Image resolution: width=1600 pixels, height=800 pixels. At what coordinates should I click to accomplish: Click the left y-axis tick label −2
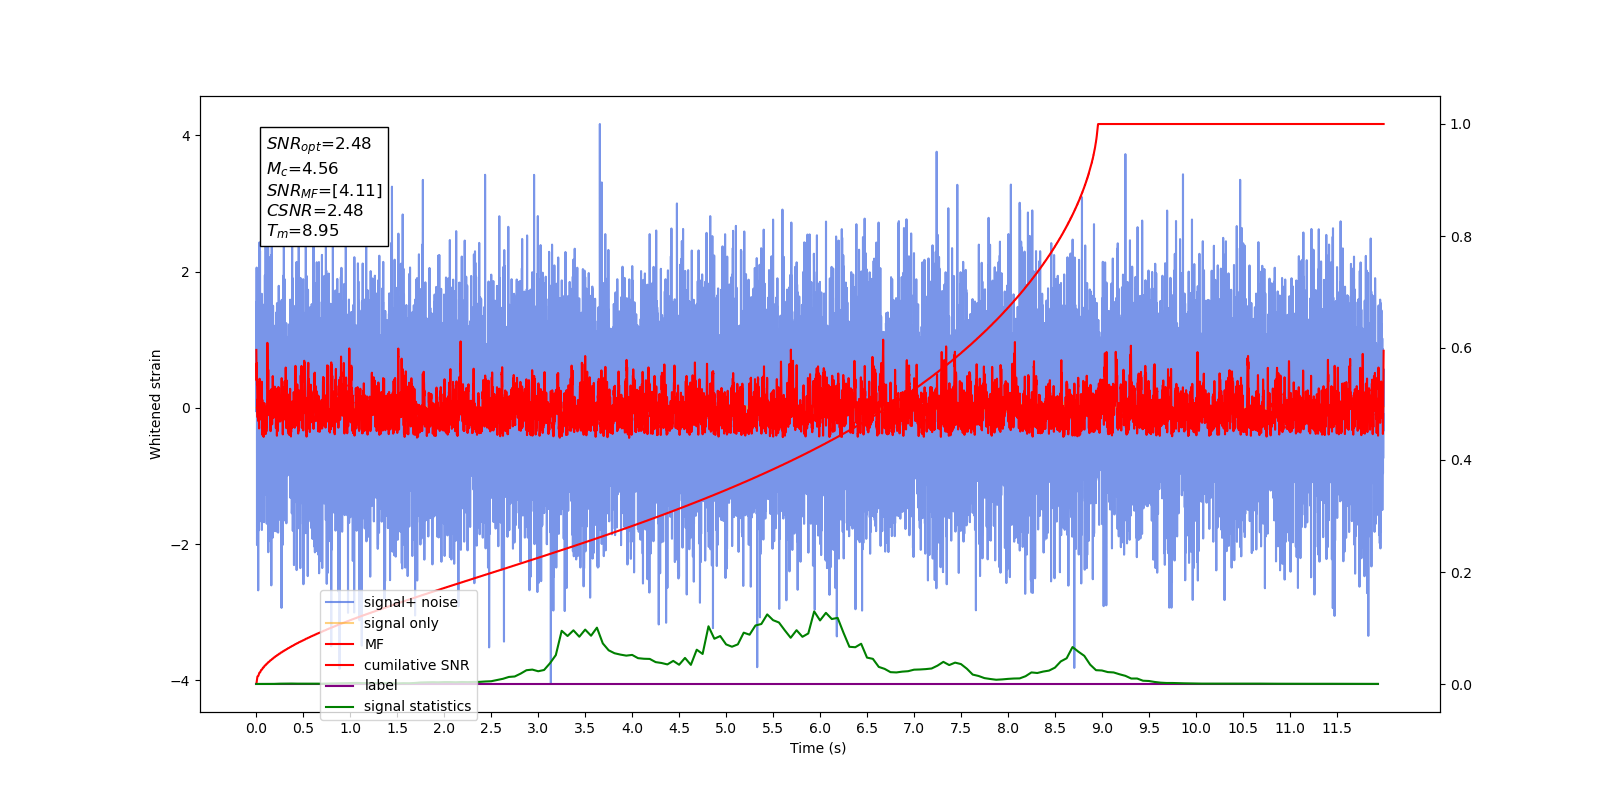click(x=178, y=545)
